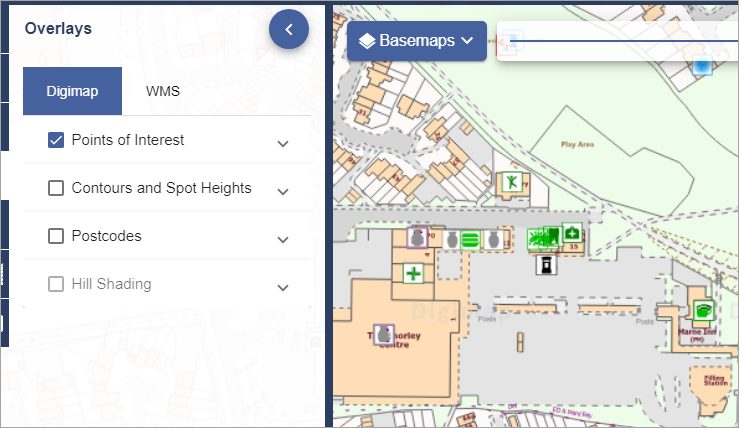
Task: Select the Digimap tab
Action: 72,91
